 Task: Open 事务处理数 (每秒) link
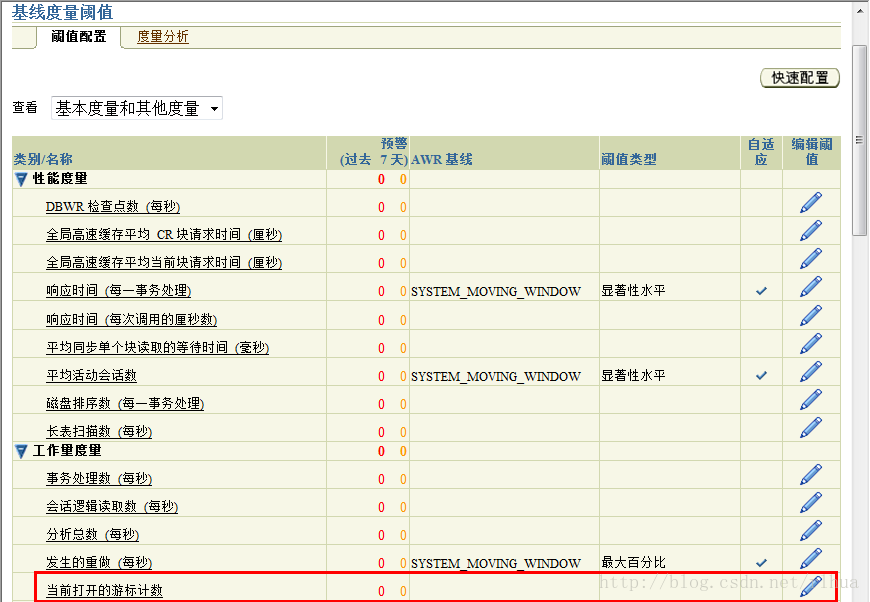pos(99,479)
